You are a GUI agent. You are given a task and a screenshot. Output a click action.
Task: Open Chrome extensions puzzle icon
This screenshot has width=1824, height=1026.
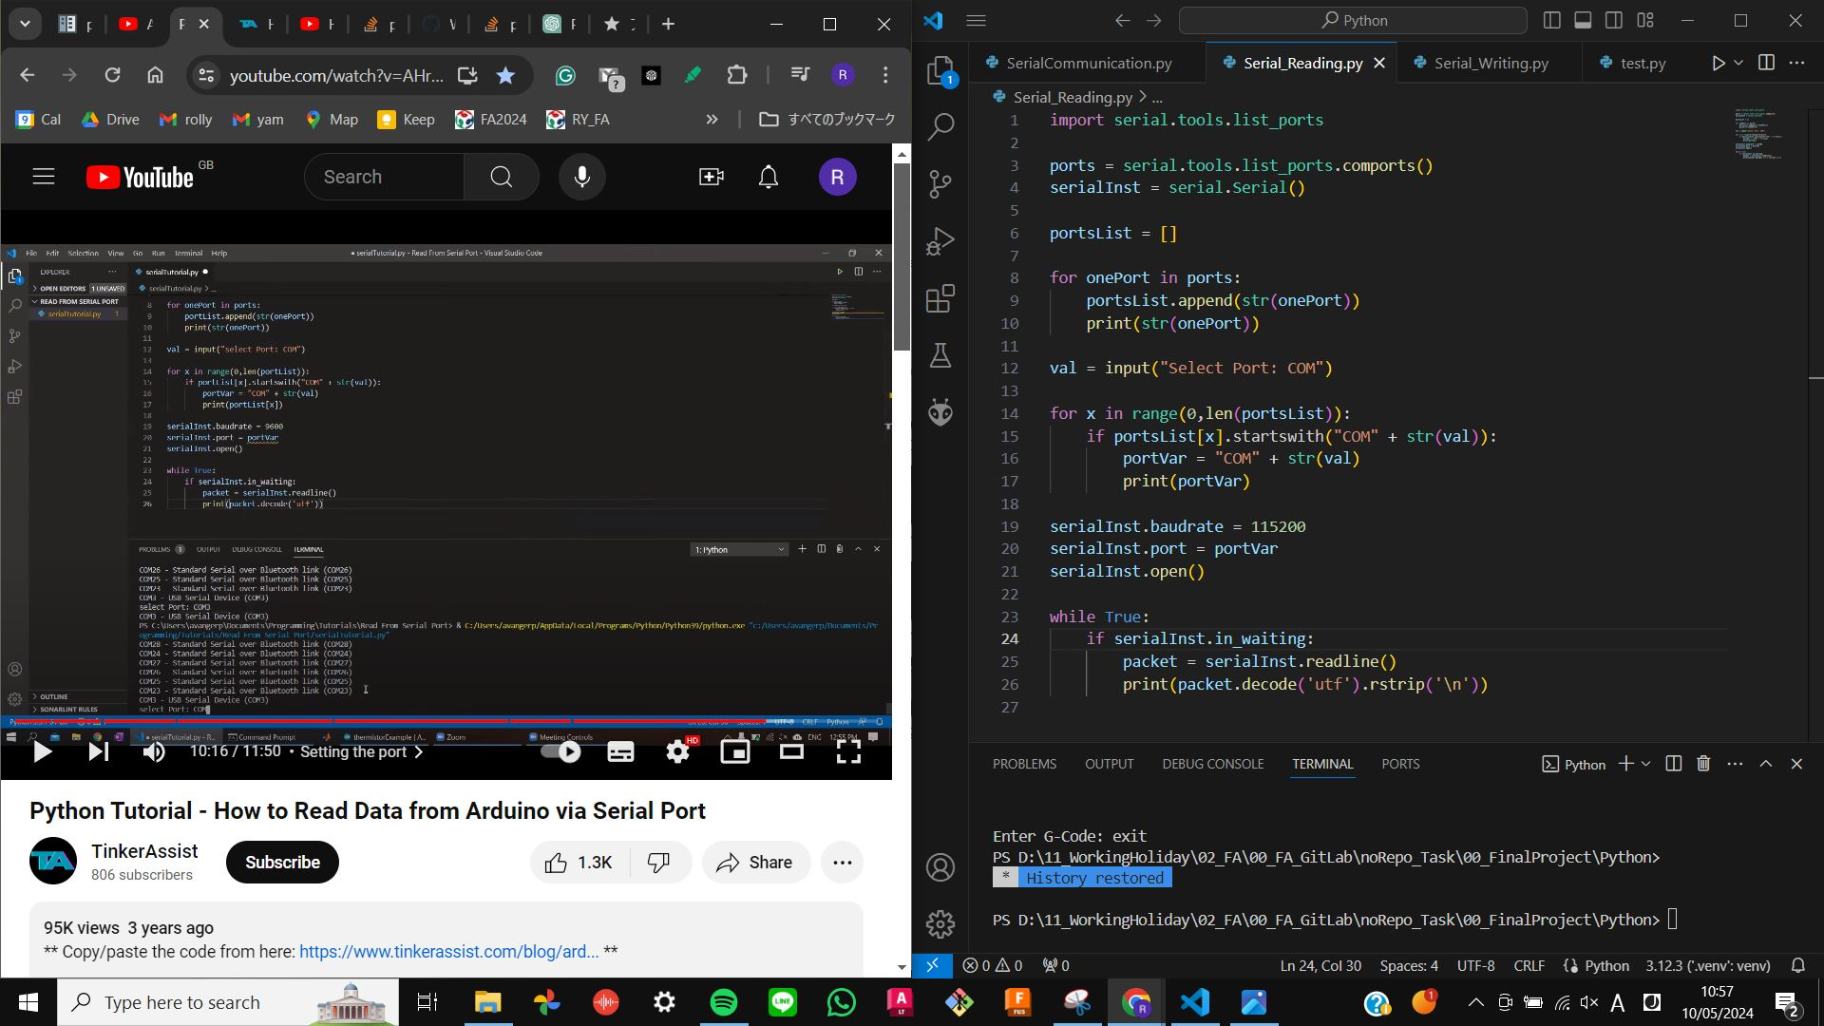coord(737,75)
